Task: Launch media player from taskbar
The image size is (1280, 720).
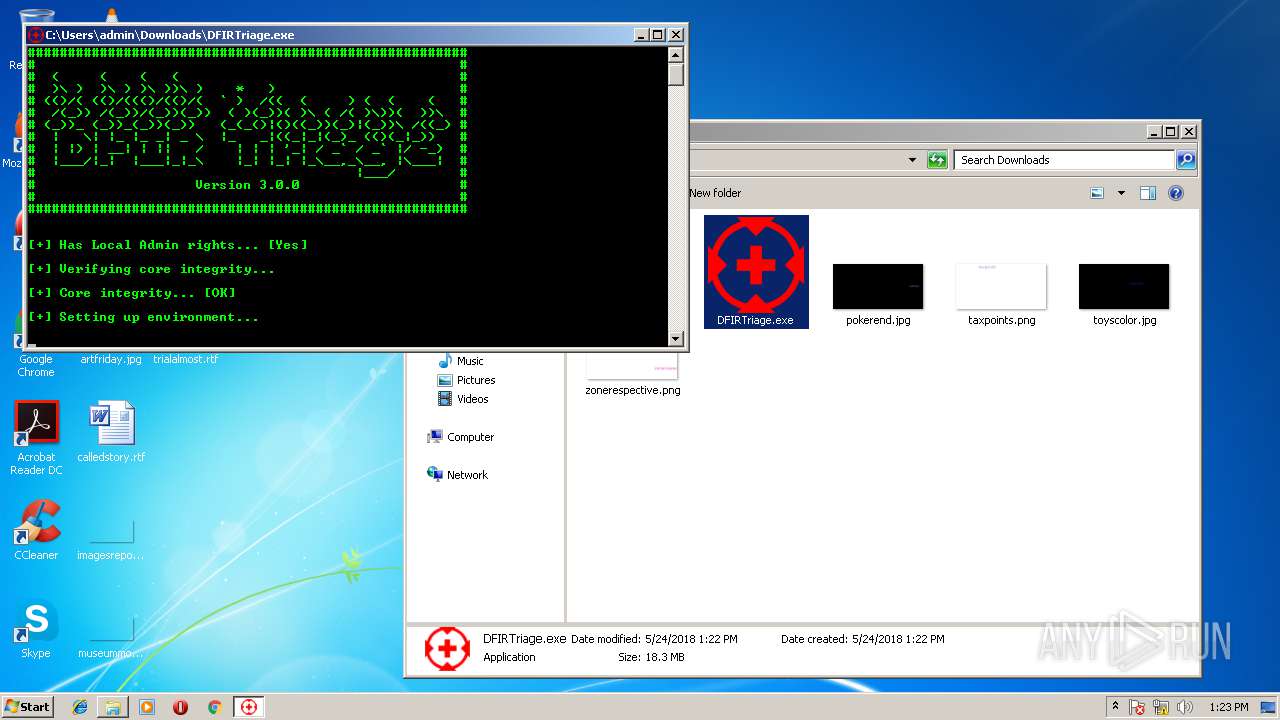Action: tap(147, 707)
